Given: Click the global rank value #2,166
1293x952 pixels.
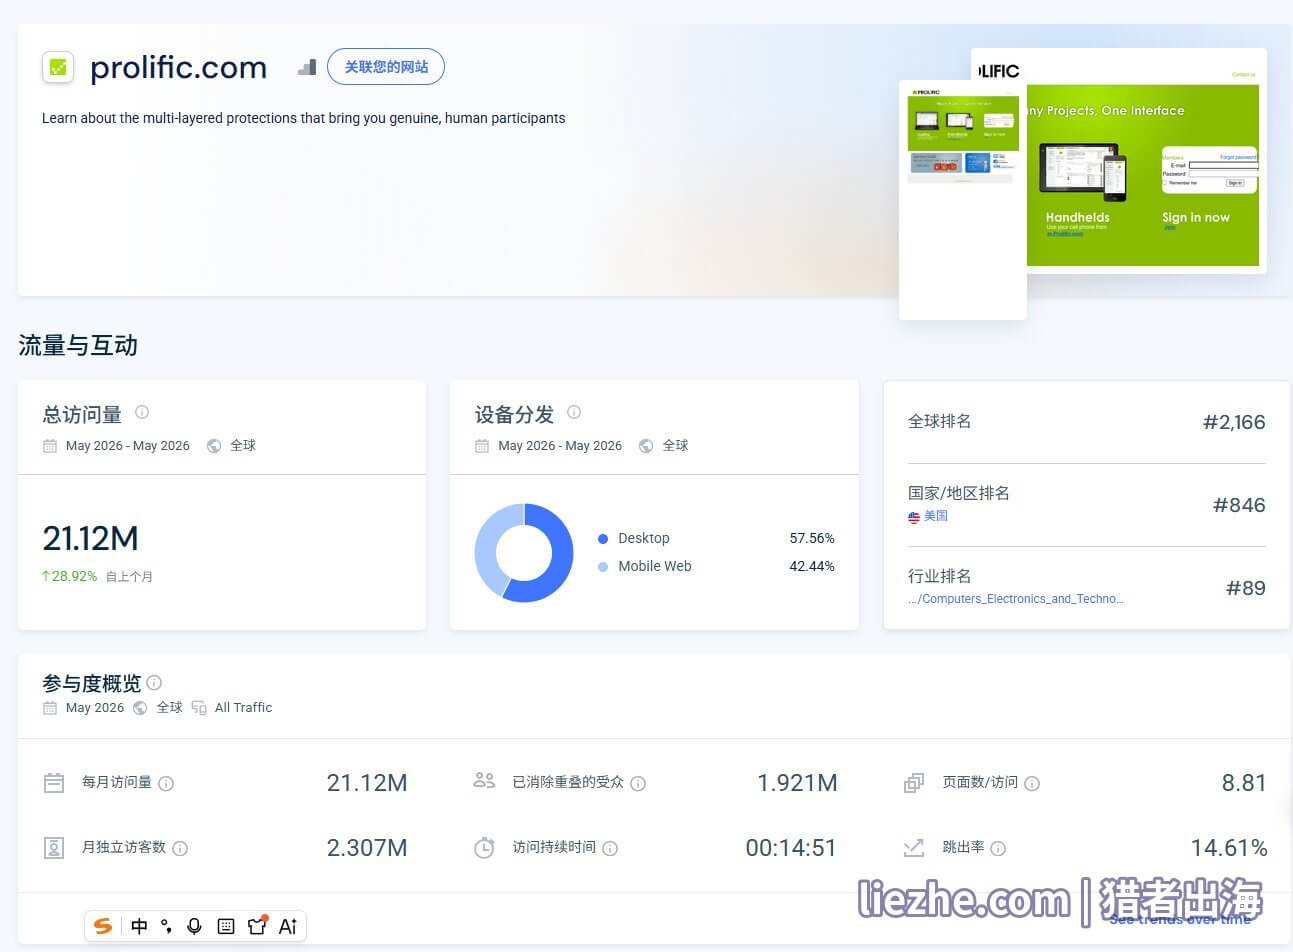Looking at the screenshot, I should (x=1234, y=423).
